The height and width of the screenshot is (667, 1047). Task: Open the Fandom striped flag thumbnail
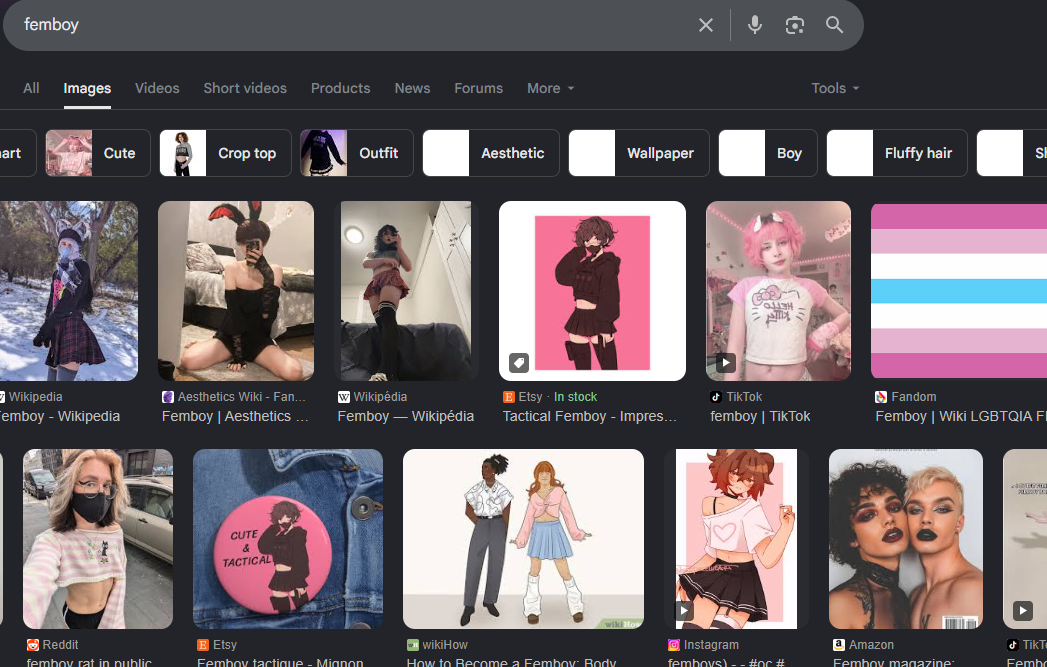tap(959, 291)
